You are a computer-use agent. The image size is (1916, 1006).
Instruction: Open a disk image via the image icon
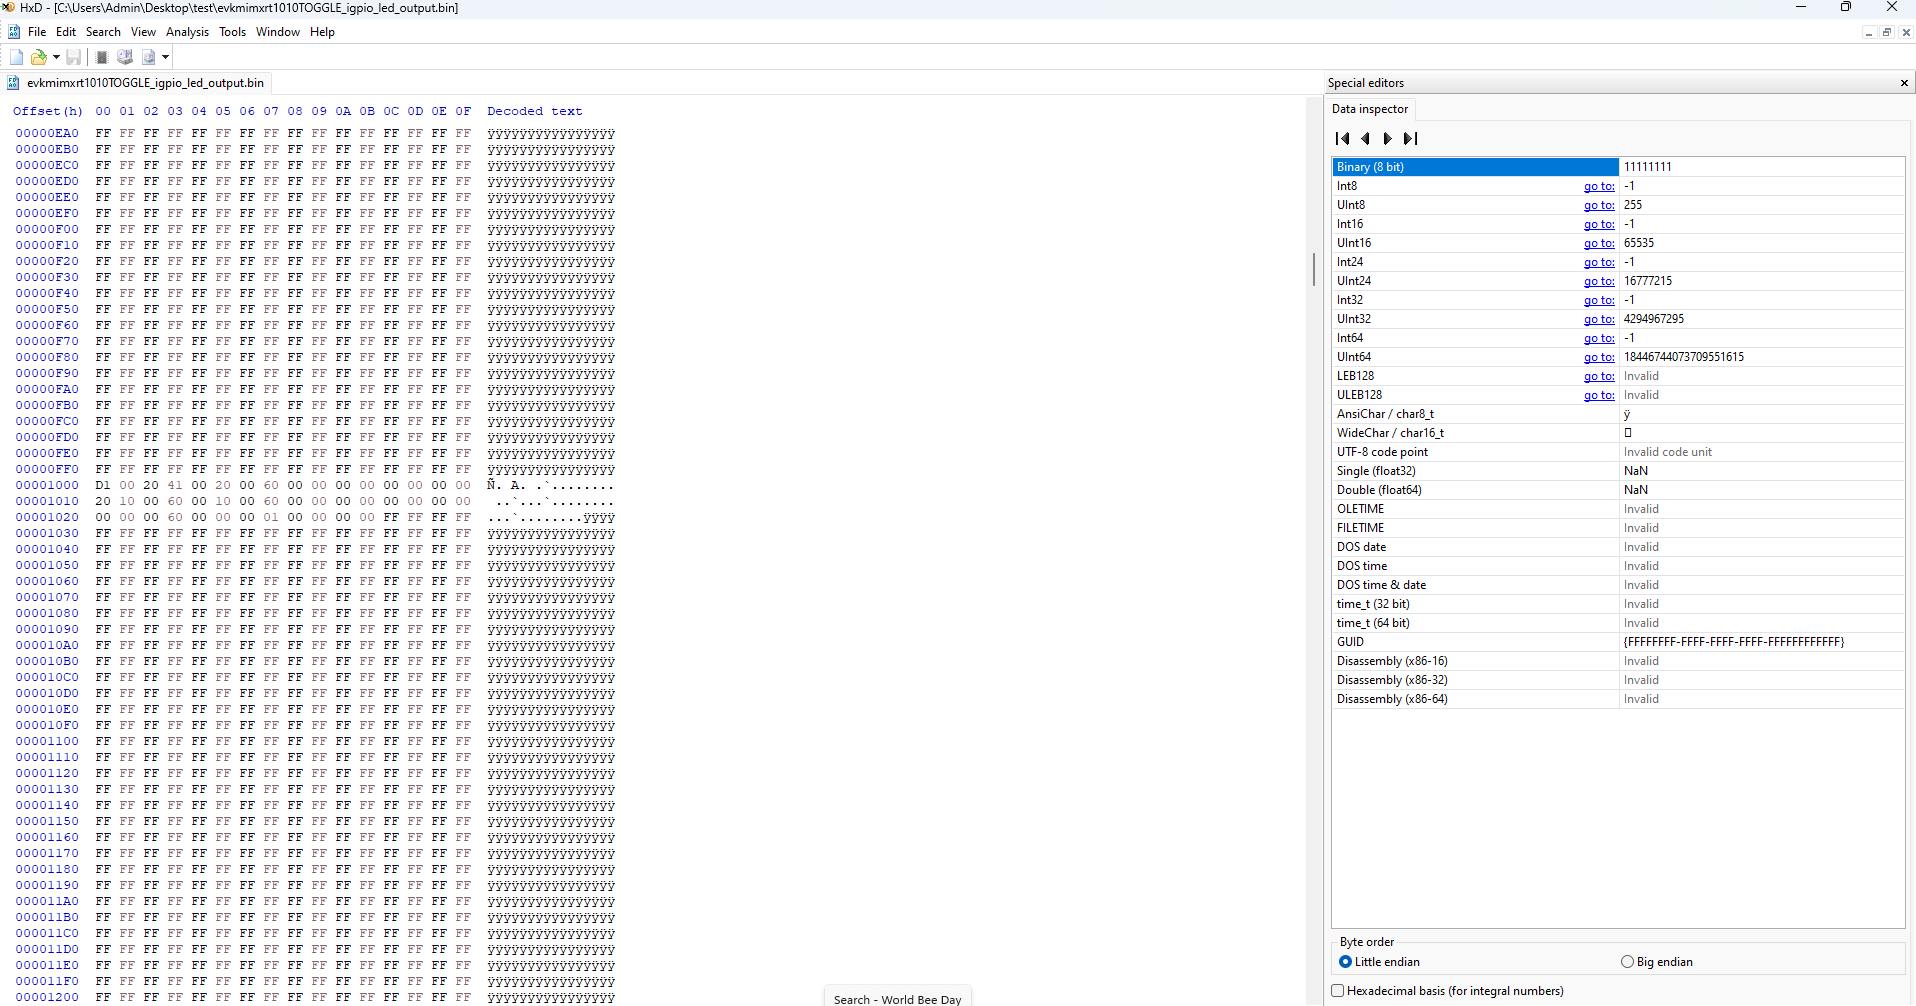click(147, 57)
